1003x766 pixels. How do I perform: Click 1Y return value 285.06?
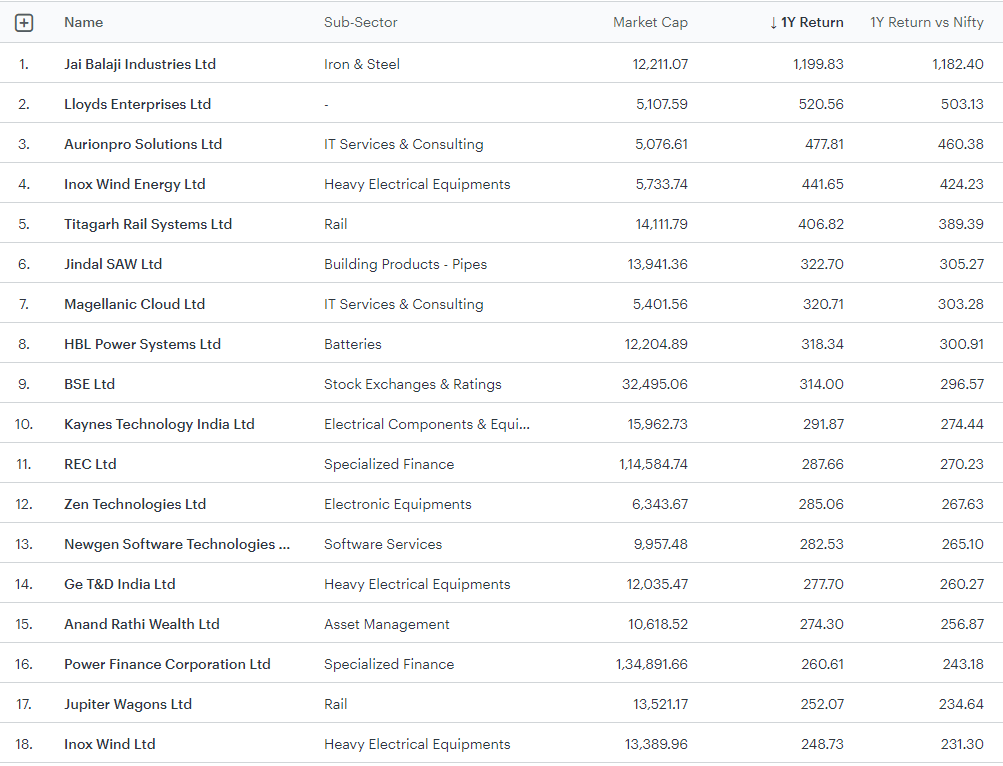click(x=821, y=504)
